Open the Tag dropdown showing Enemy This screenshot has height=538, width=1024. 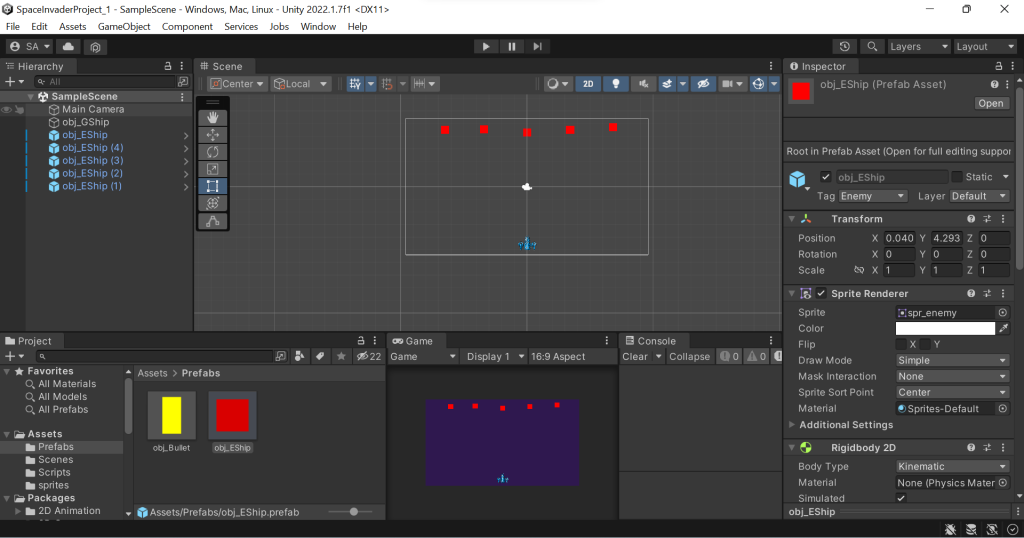873,196
